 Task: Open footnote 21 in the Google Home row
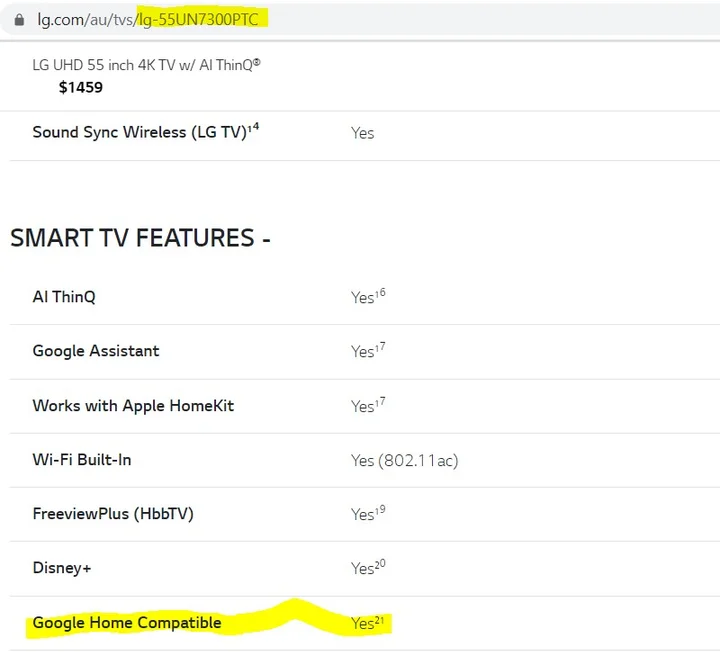coord(381,619)
